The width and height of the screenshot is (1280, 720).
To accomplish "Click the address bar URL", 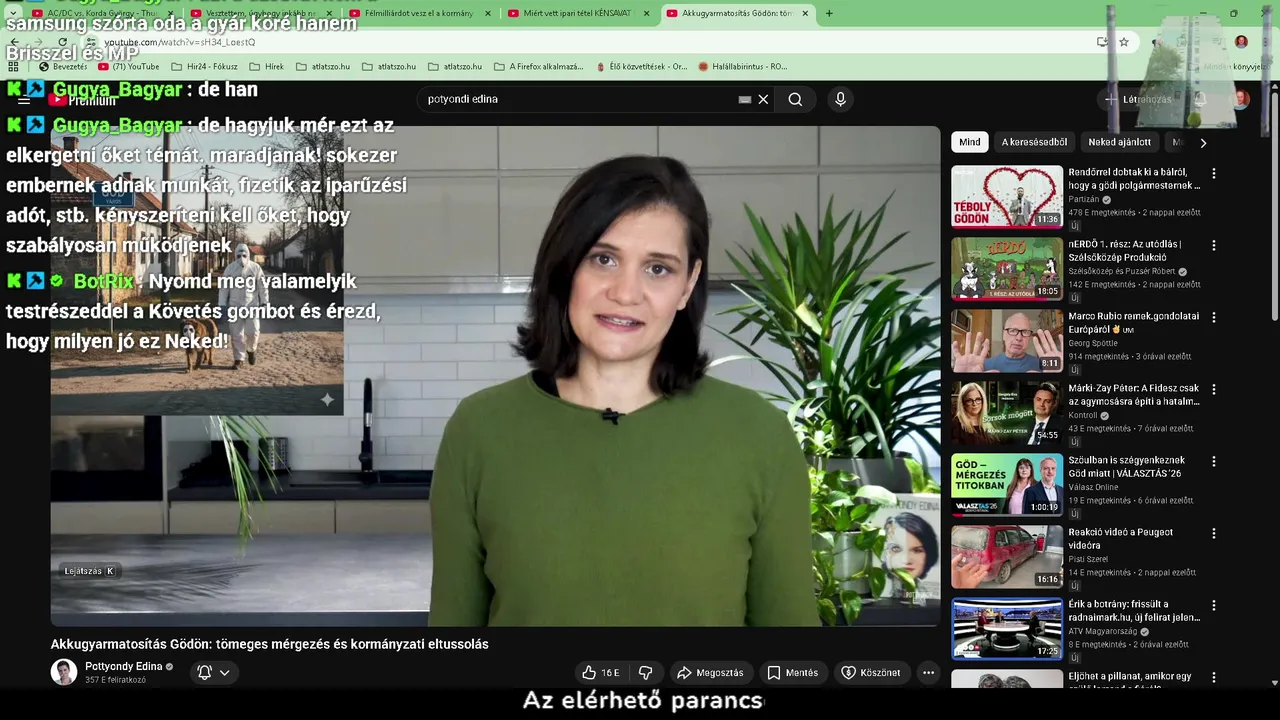I will [180, 42].
